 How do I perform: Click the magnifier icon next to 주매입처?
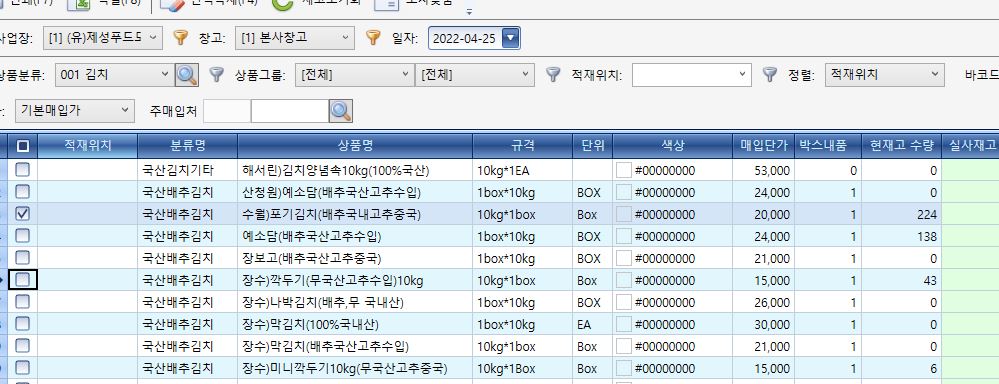(341, 111)
